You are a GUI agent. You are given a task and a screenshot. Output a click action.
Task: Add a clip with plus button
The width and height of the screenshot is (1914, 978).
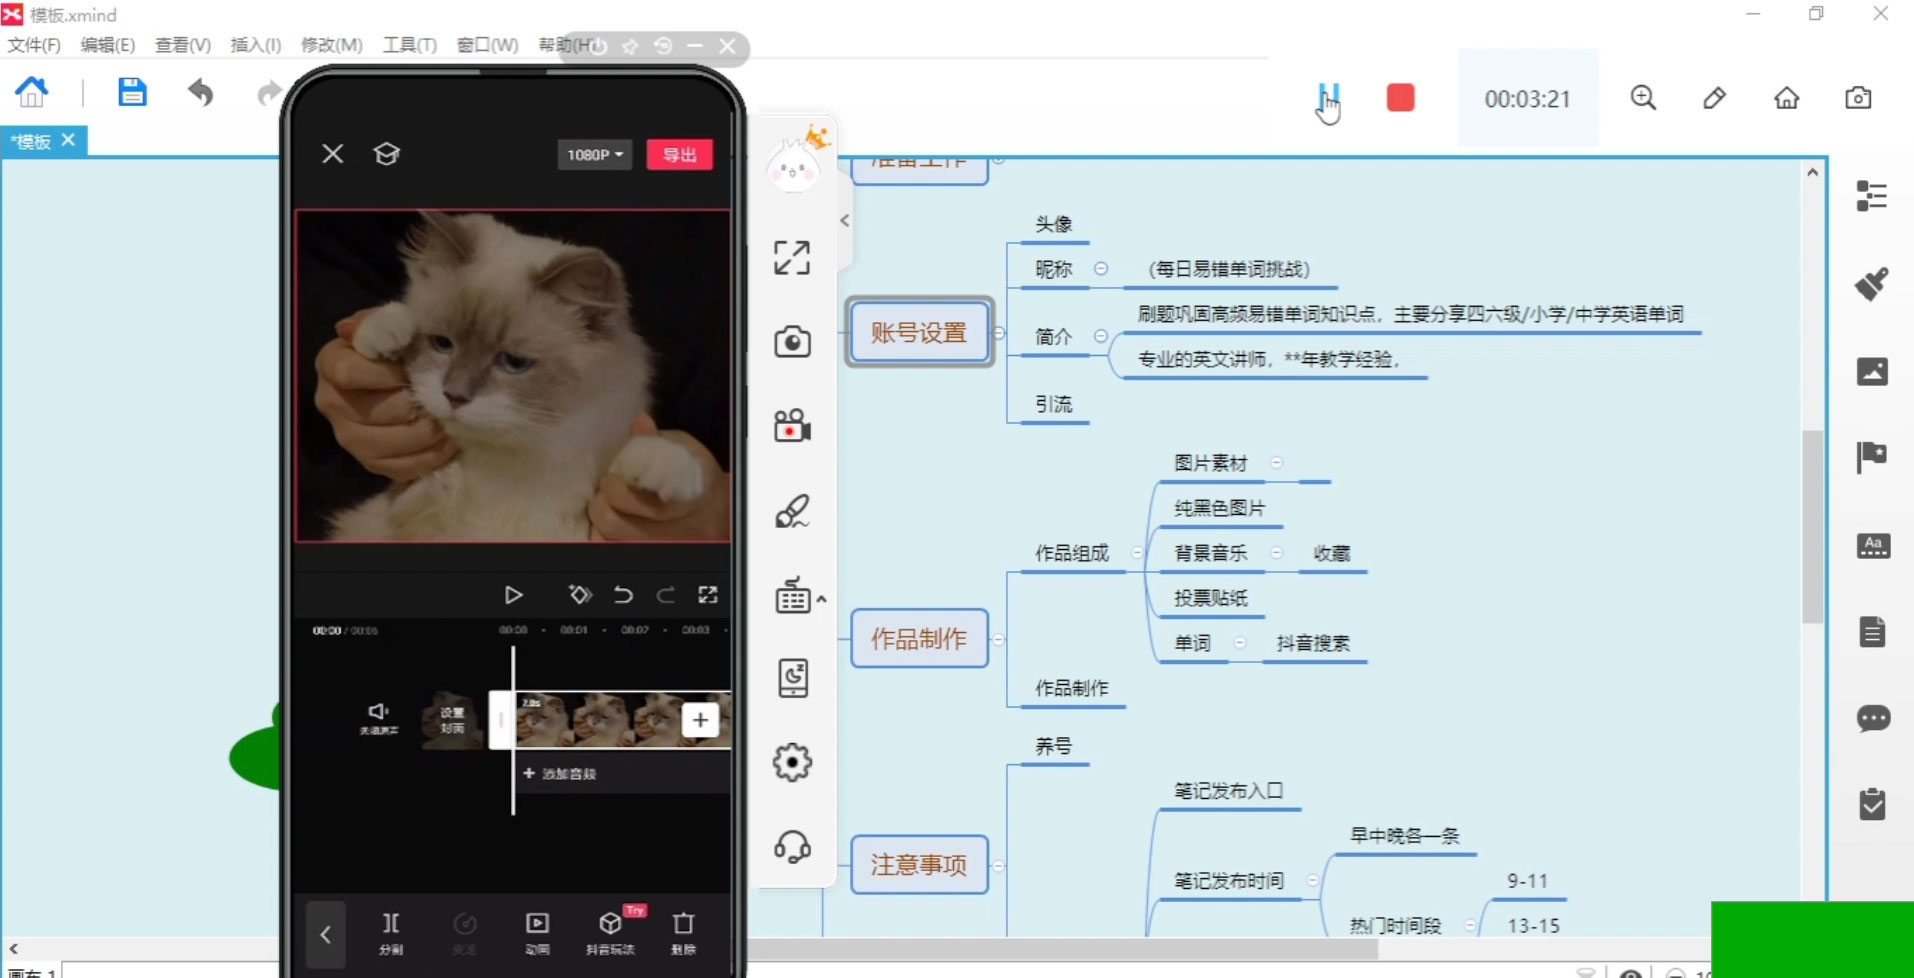(700, 720)
